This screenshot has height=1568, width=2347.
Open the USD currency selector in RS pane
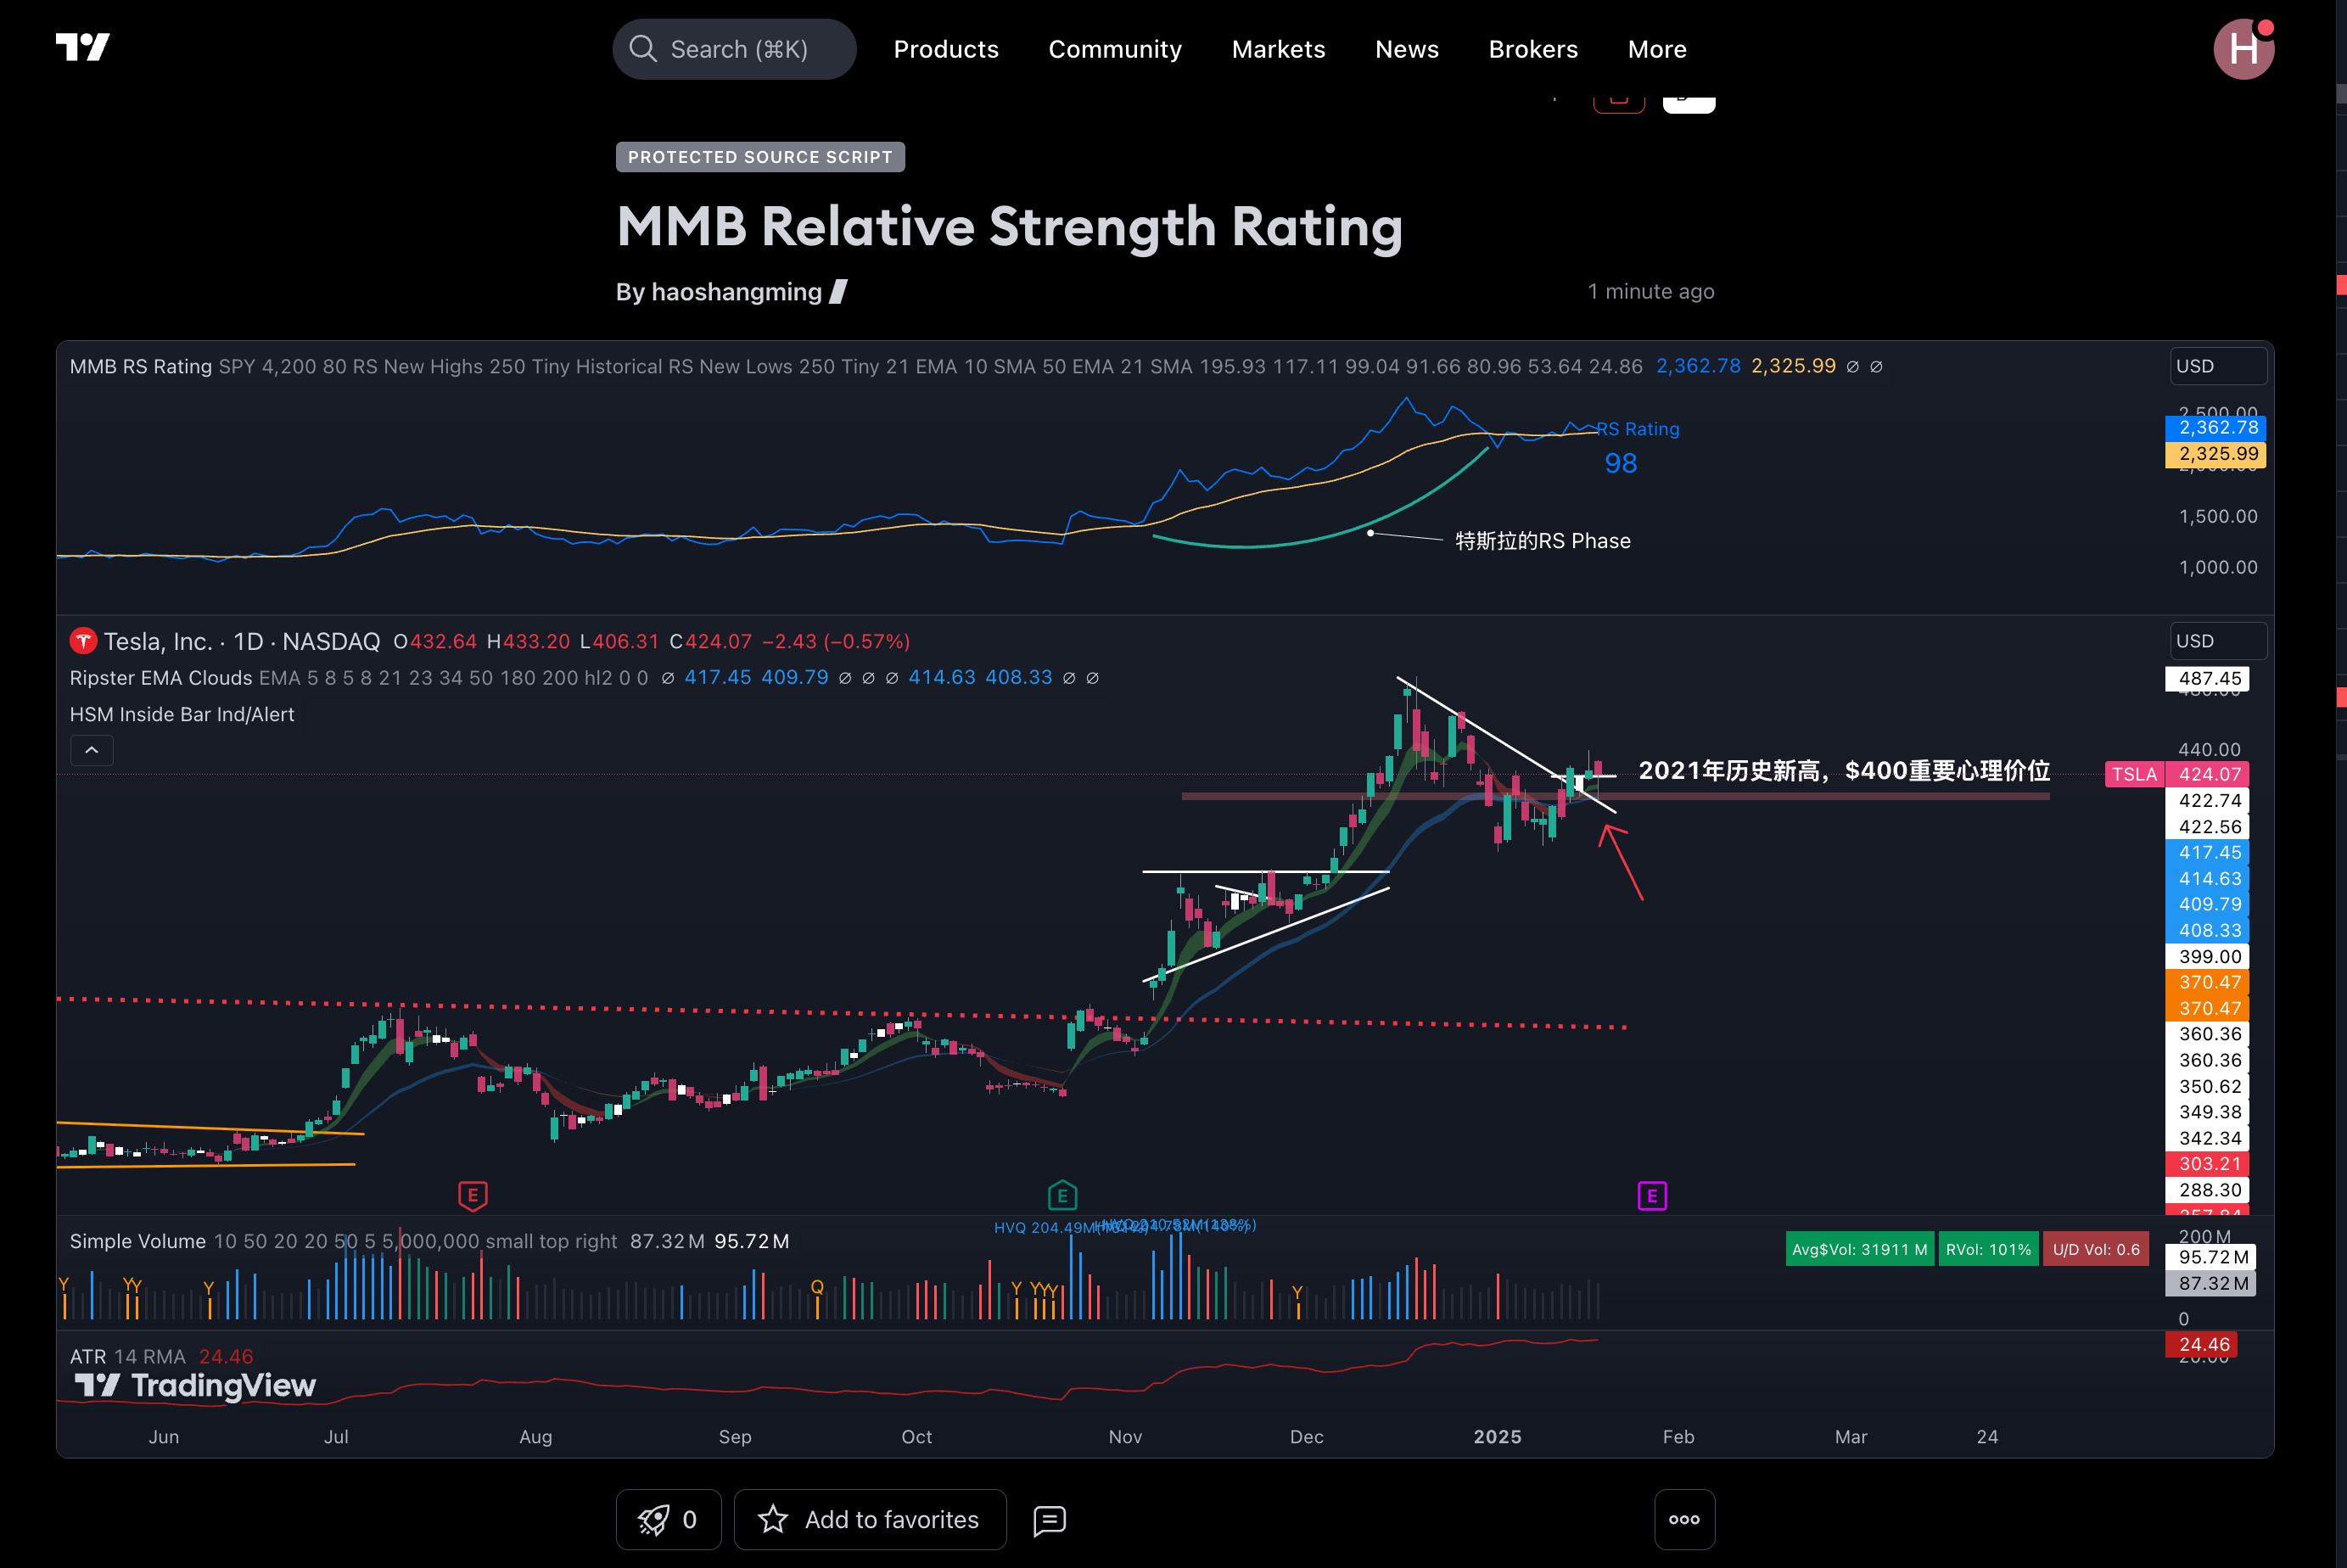click(2216, 366)
